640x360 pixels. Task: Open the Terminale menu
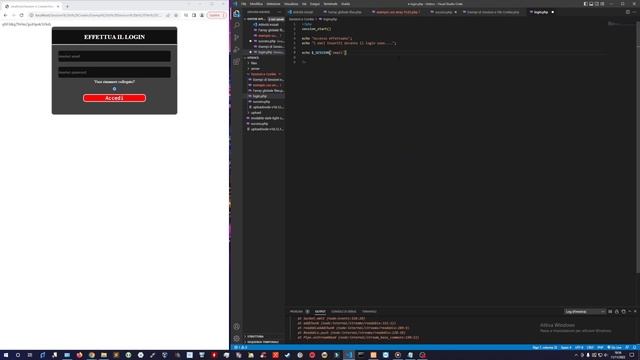tap(330, 4)
